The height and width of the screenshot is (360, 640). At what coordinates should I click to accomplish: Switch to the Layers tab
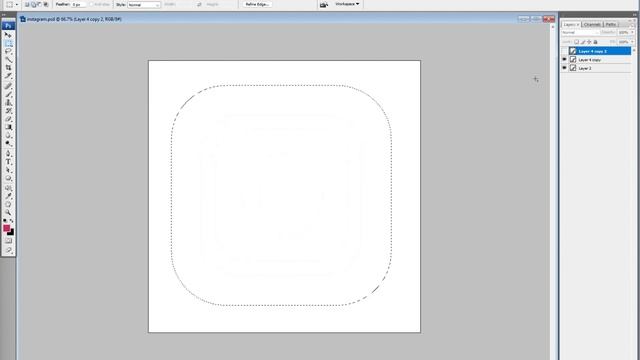[x=571, y=24]
